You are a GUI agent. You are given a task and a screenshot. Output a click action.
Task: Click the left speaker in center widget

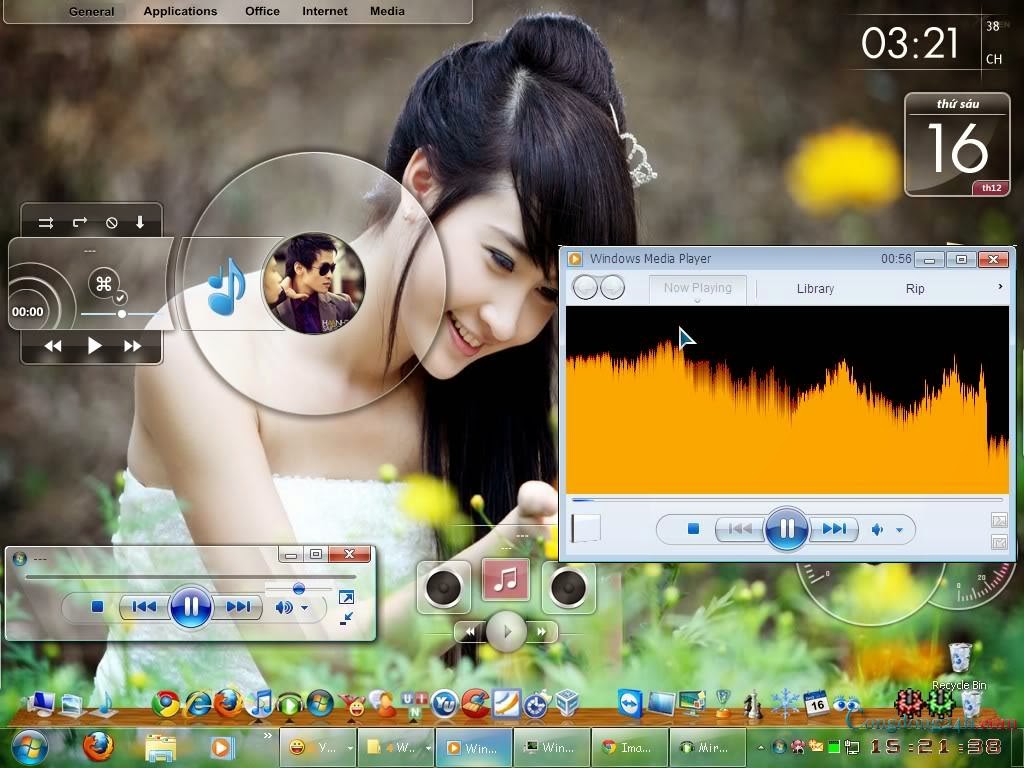[443, 586]
